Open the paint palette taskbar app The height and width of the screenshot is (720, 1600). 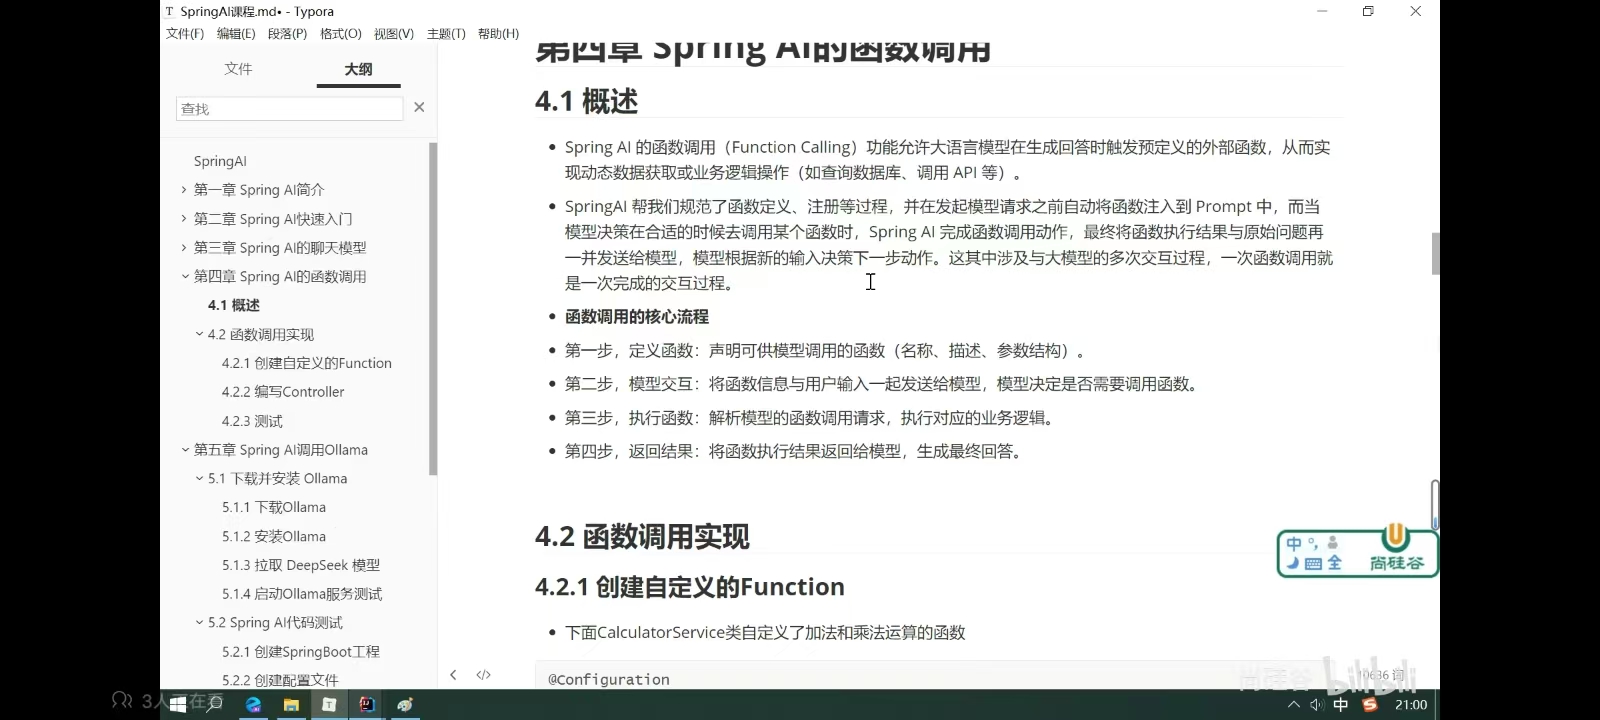[x=405, y=704]
